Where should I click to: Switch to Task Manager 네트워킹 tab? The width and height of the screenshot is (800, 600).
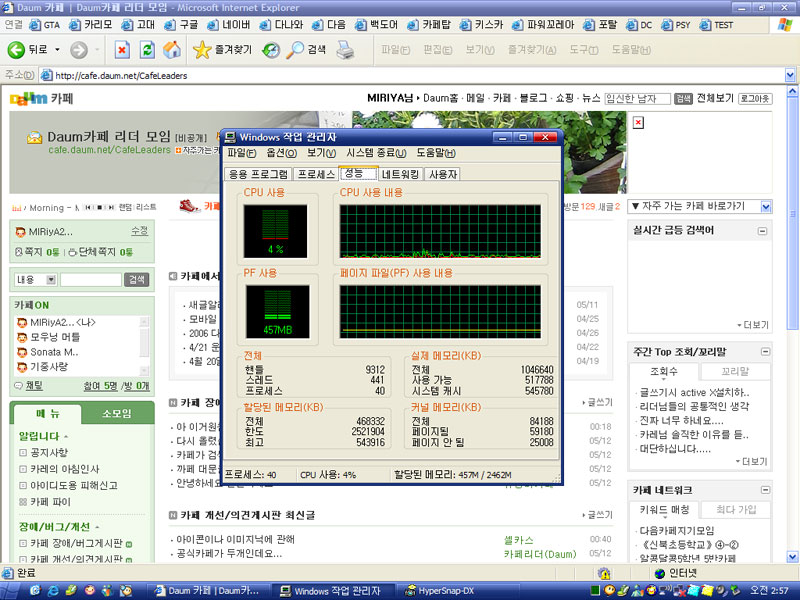coord(400,174)
